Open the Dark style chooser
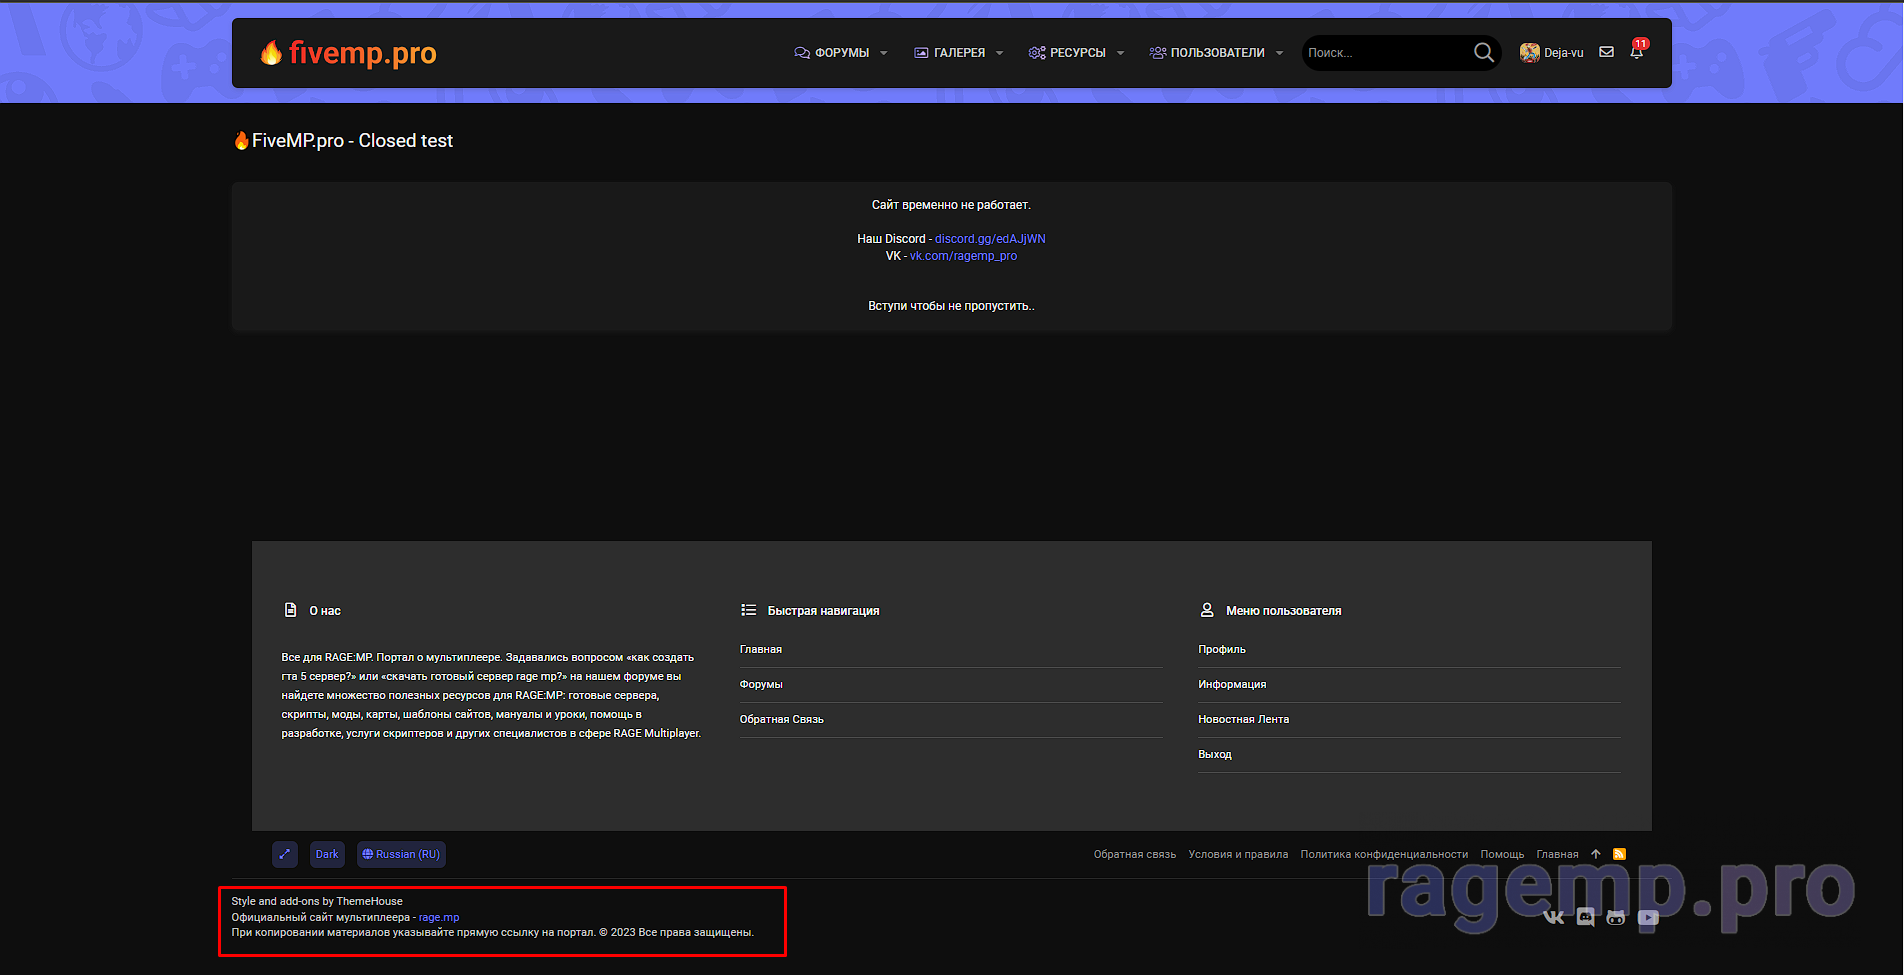Viewport: 1904px width, 975px height. point(327,854)
